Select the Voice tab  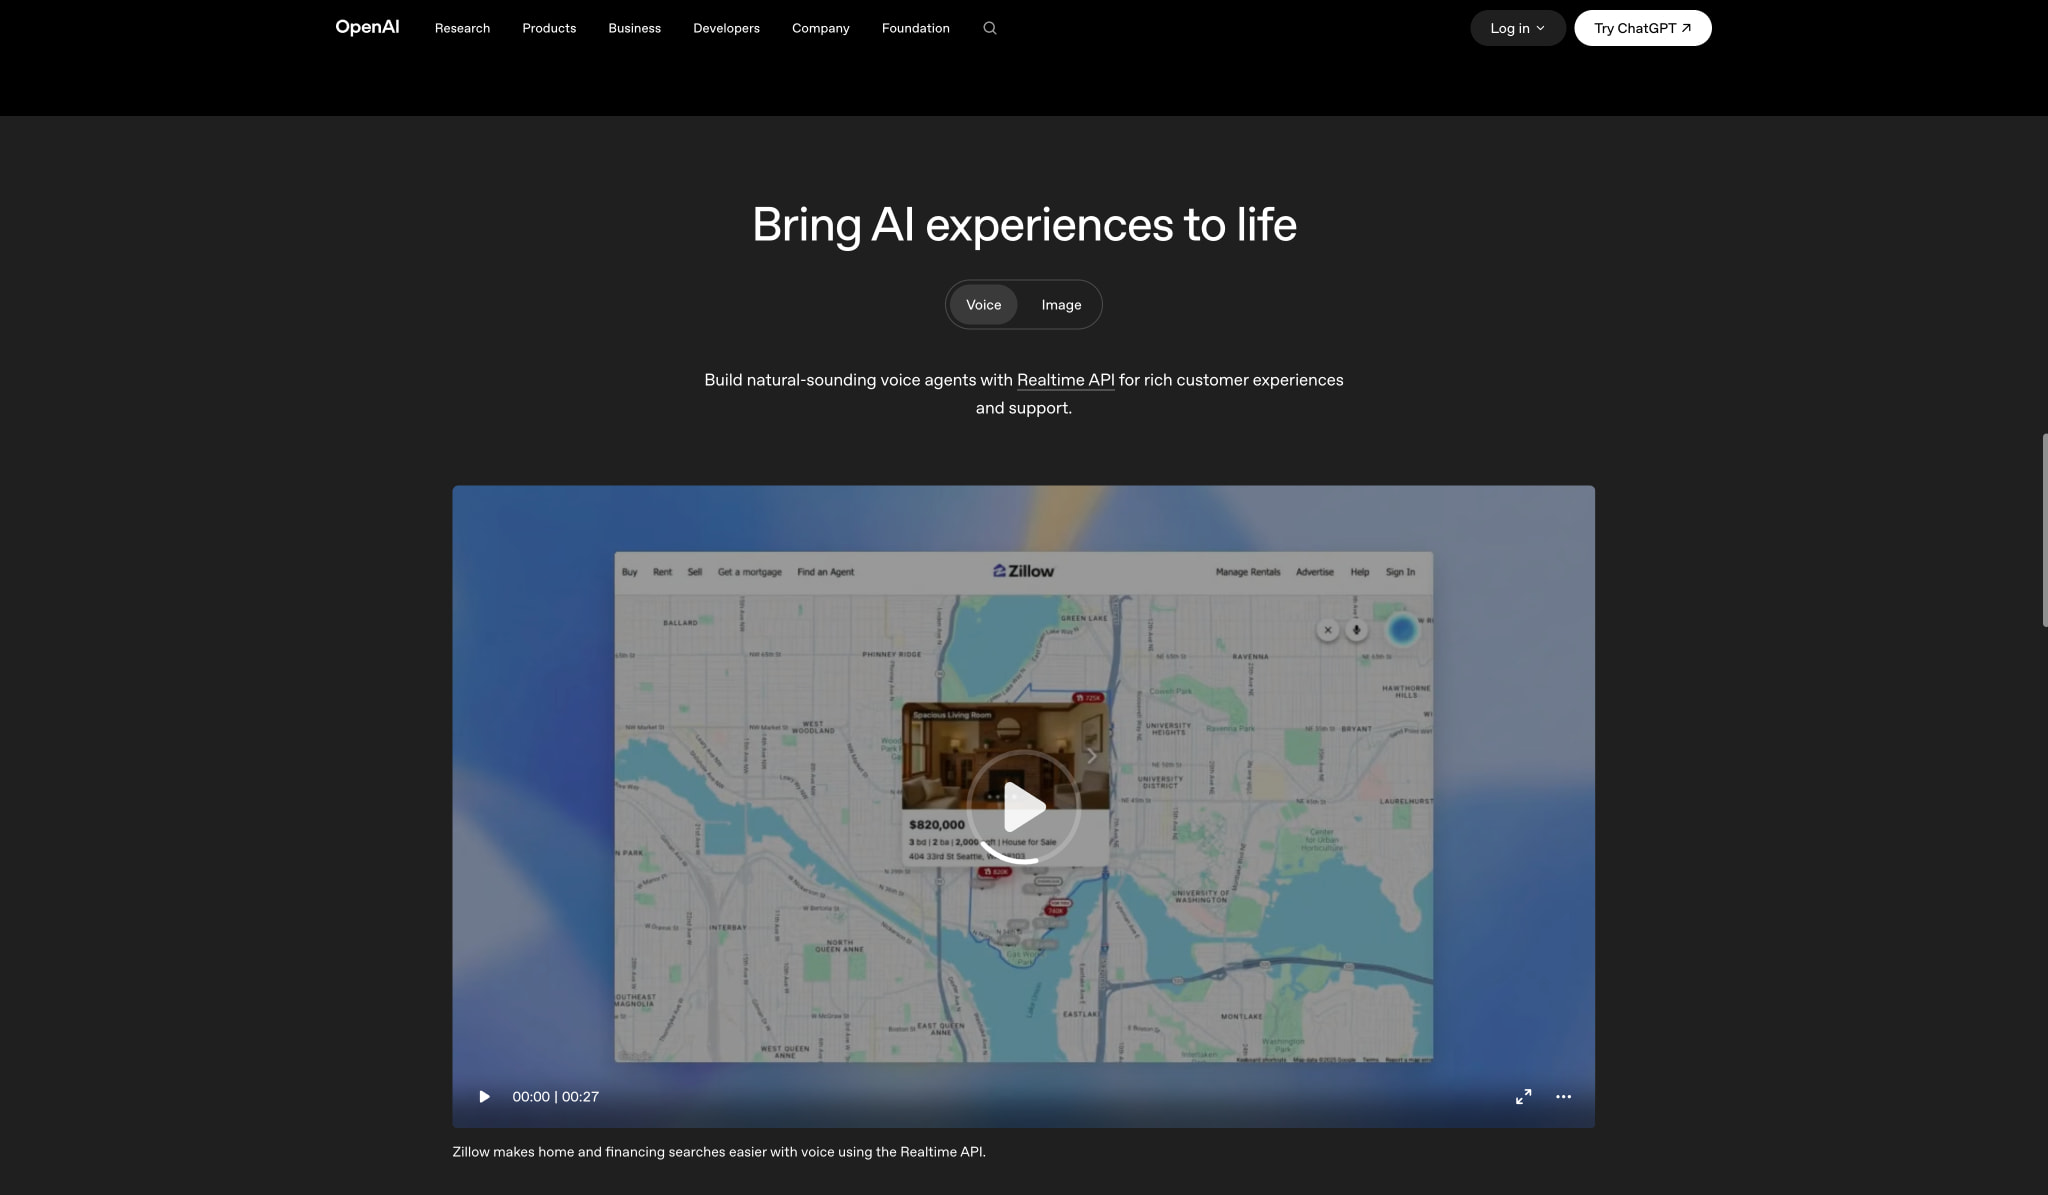coord(983,305)
